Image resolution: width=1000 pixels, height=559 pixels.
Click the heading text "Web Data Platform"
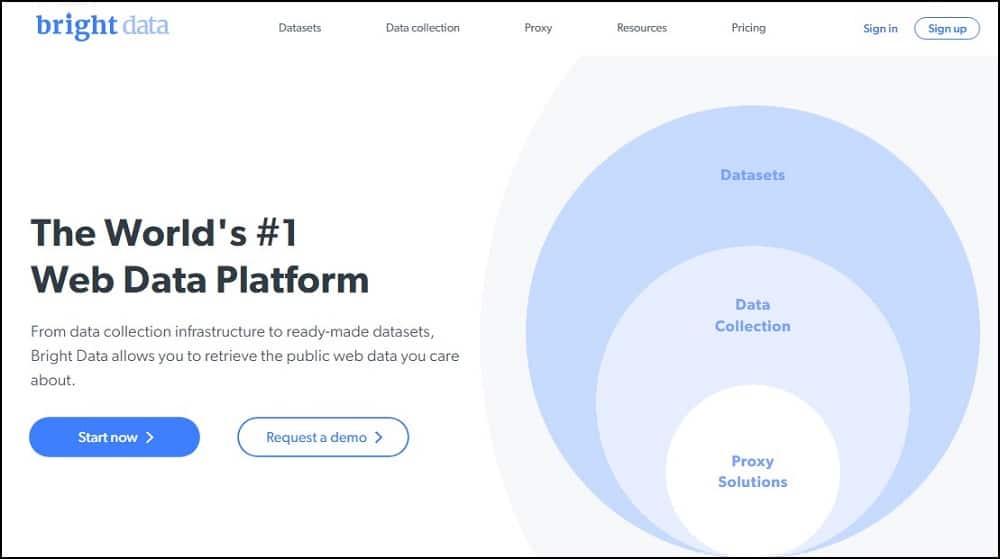(200, 280)
